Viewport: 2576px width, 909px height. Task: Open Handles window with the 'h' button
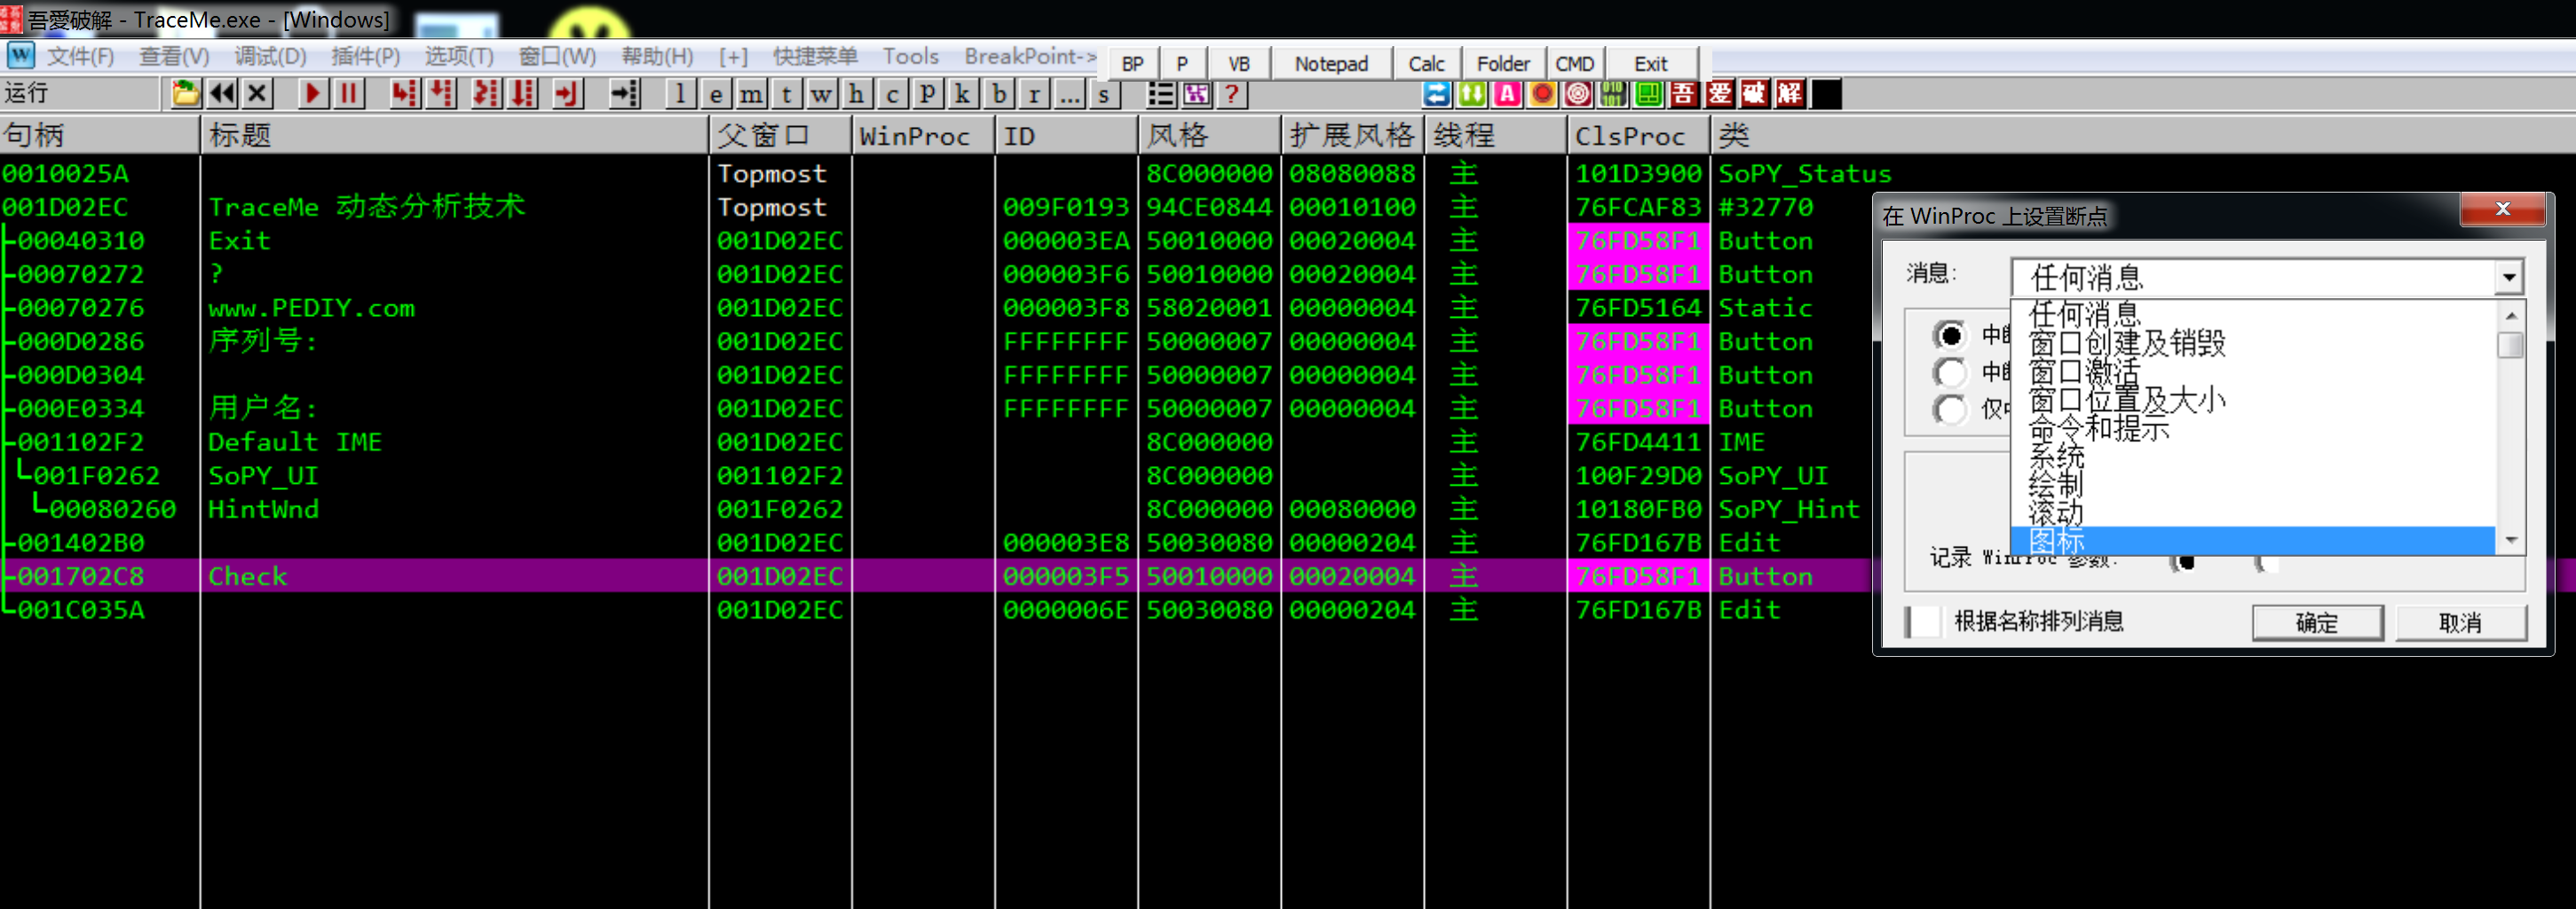(857, 94)
